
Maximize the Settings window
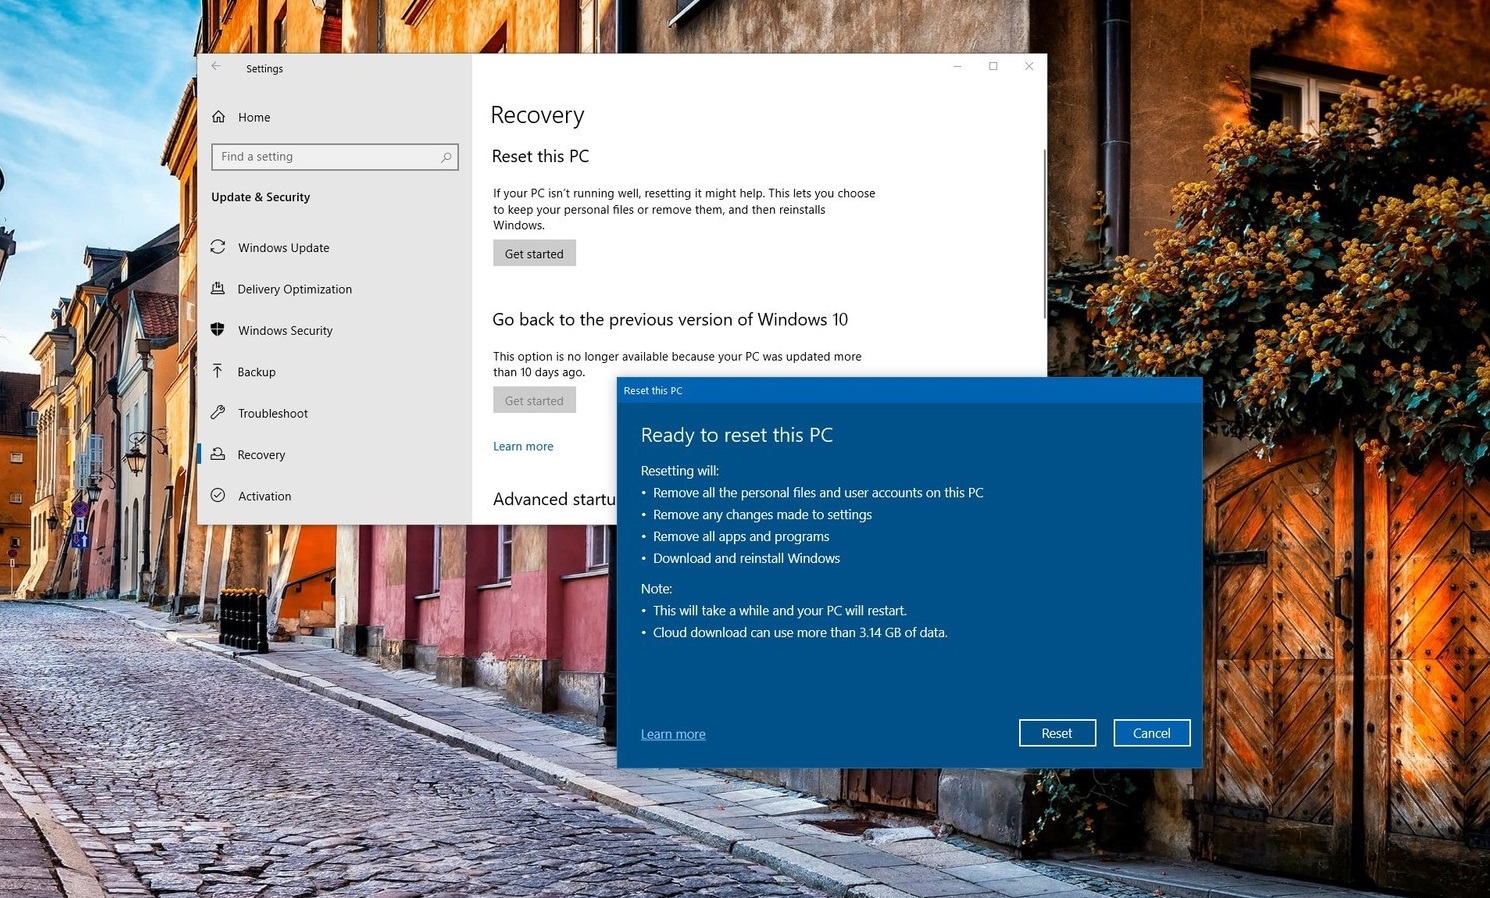993,66
